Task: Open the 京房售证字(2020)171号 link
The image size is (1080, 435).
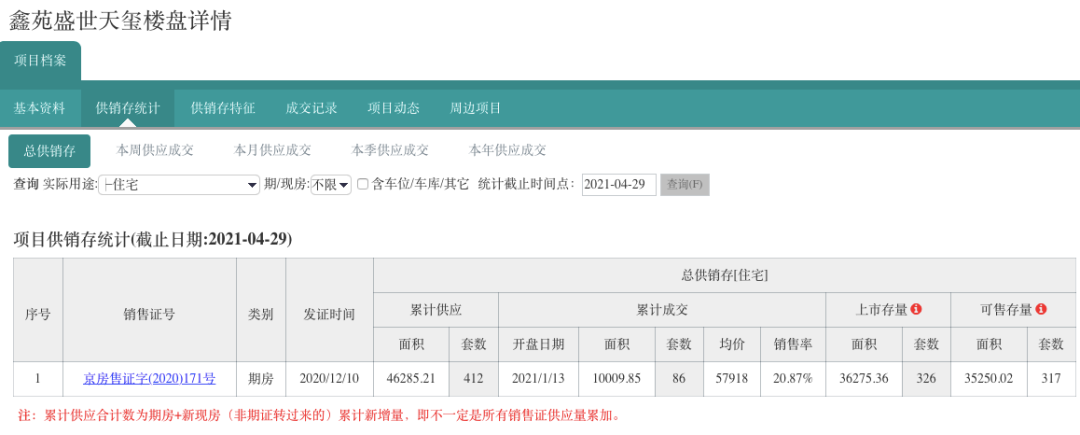Action: coord(149,379)
